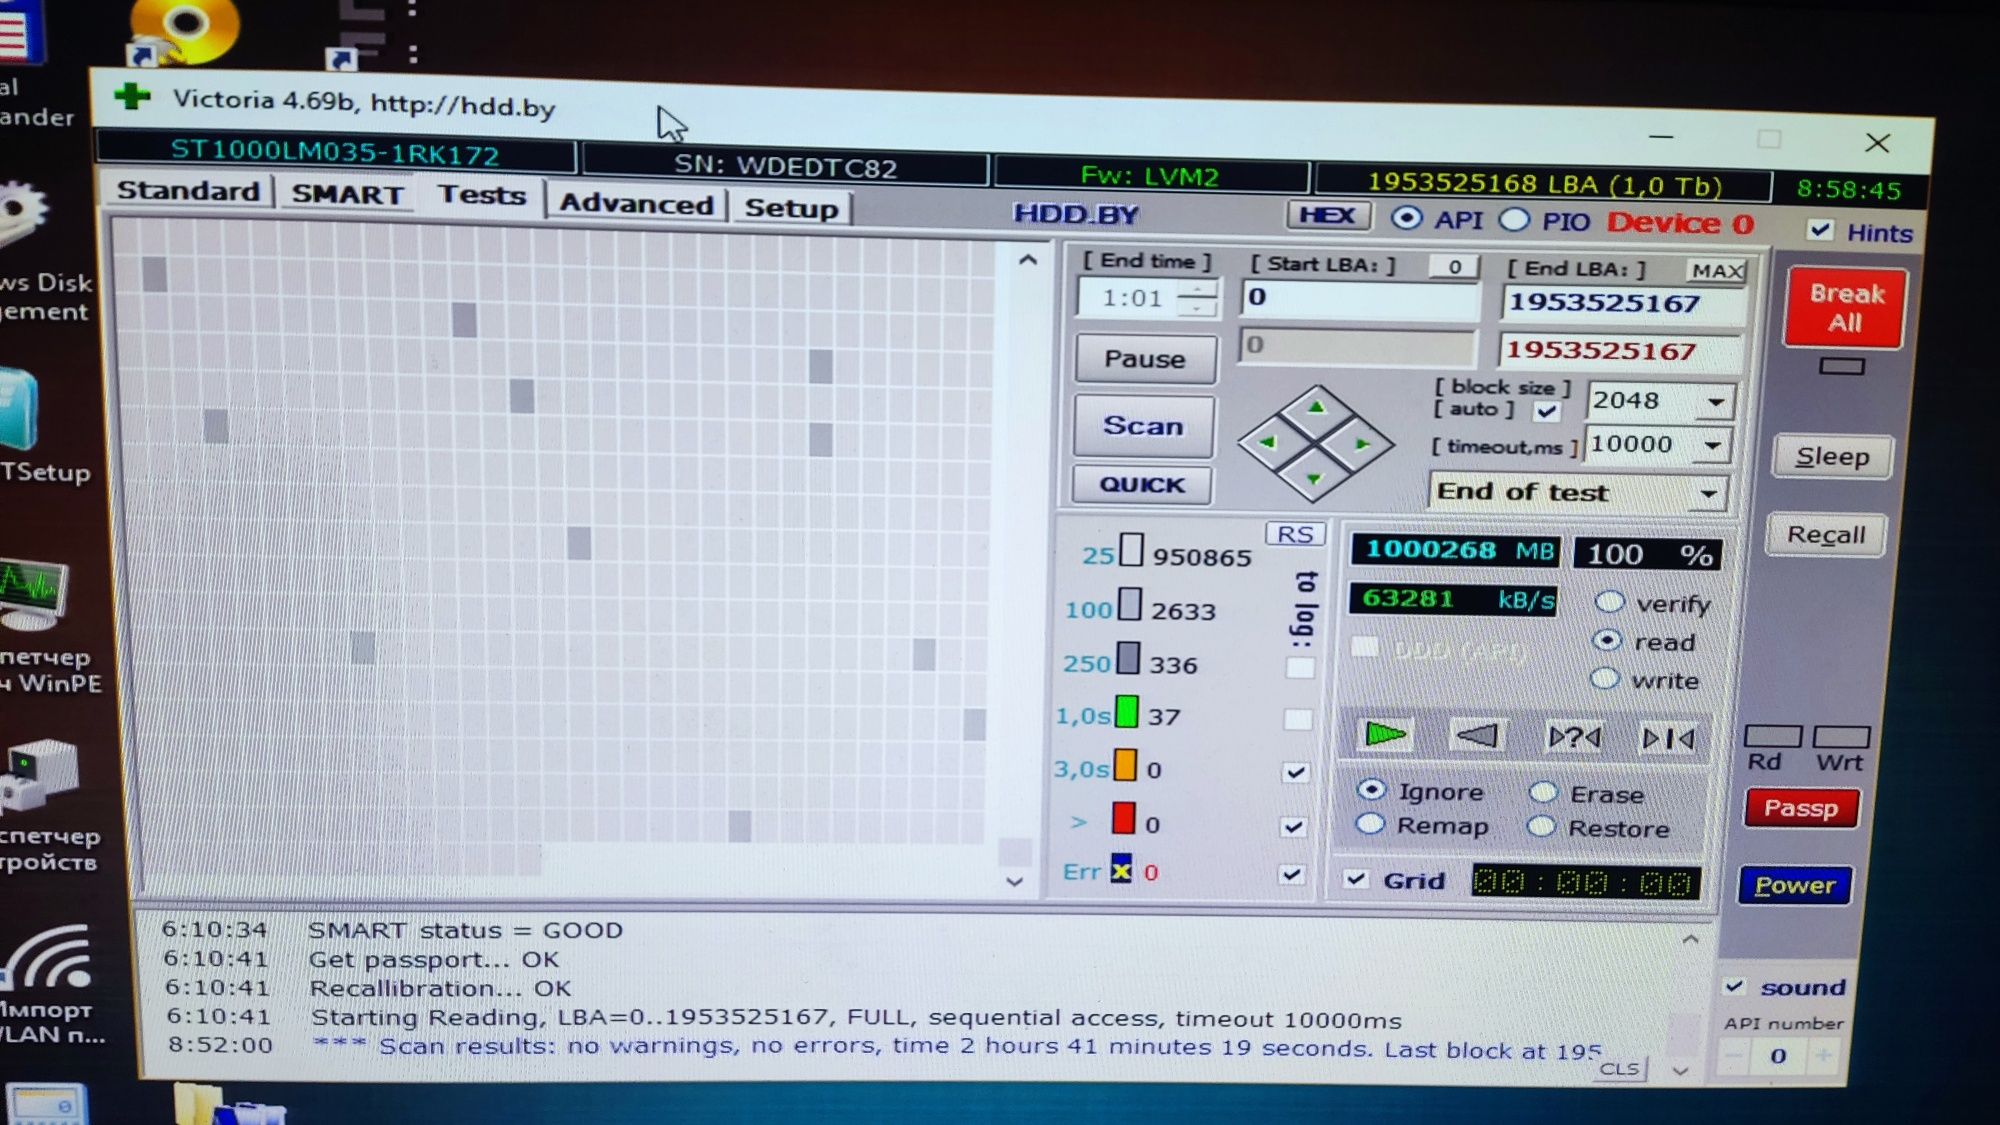Click the End time spinner arrows
Image resolution: width=2000 pixels, height=1125 pixels.
(1196, 298)
